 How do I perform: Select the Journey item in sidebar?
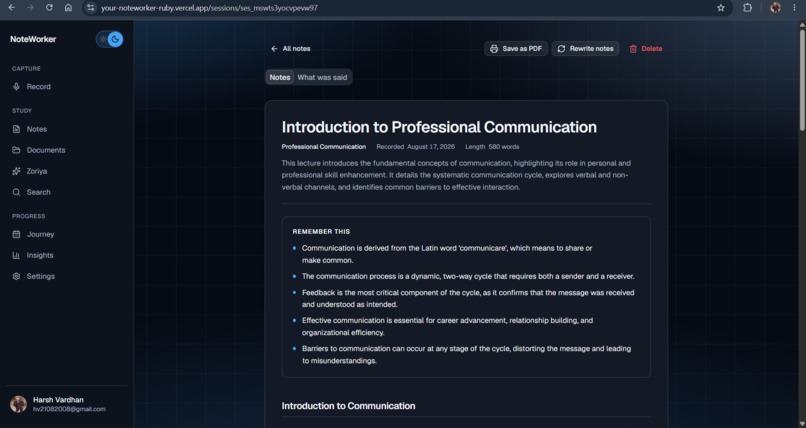pos(67,234)
